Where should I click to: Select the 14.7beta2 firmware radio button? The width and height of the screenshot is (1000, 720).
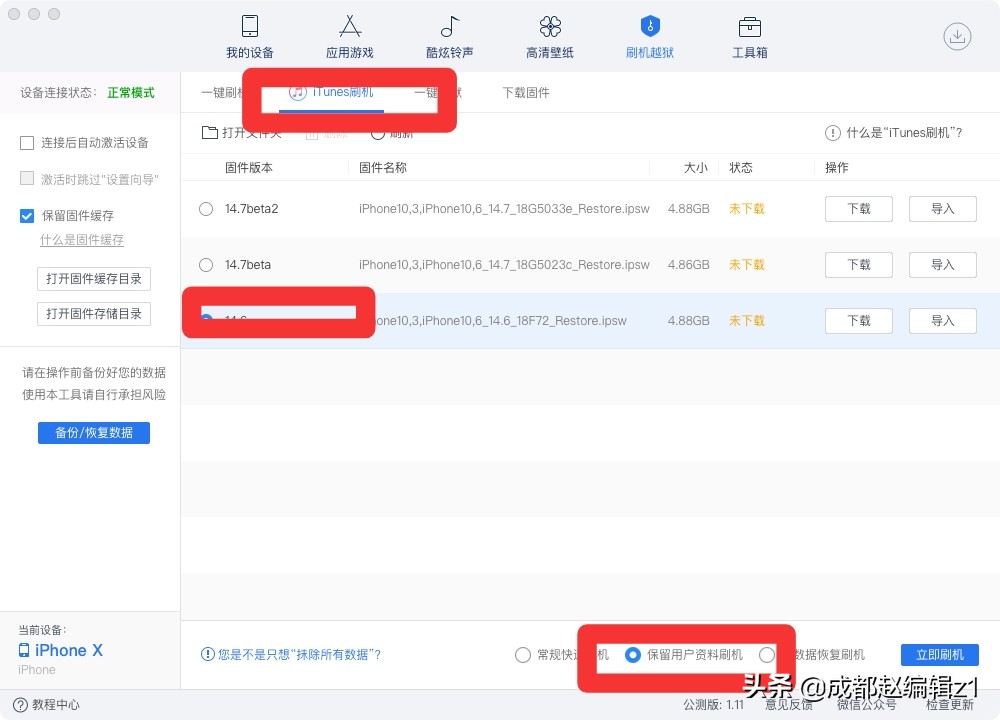206,209
